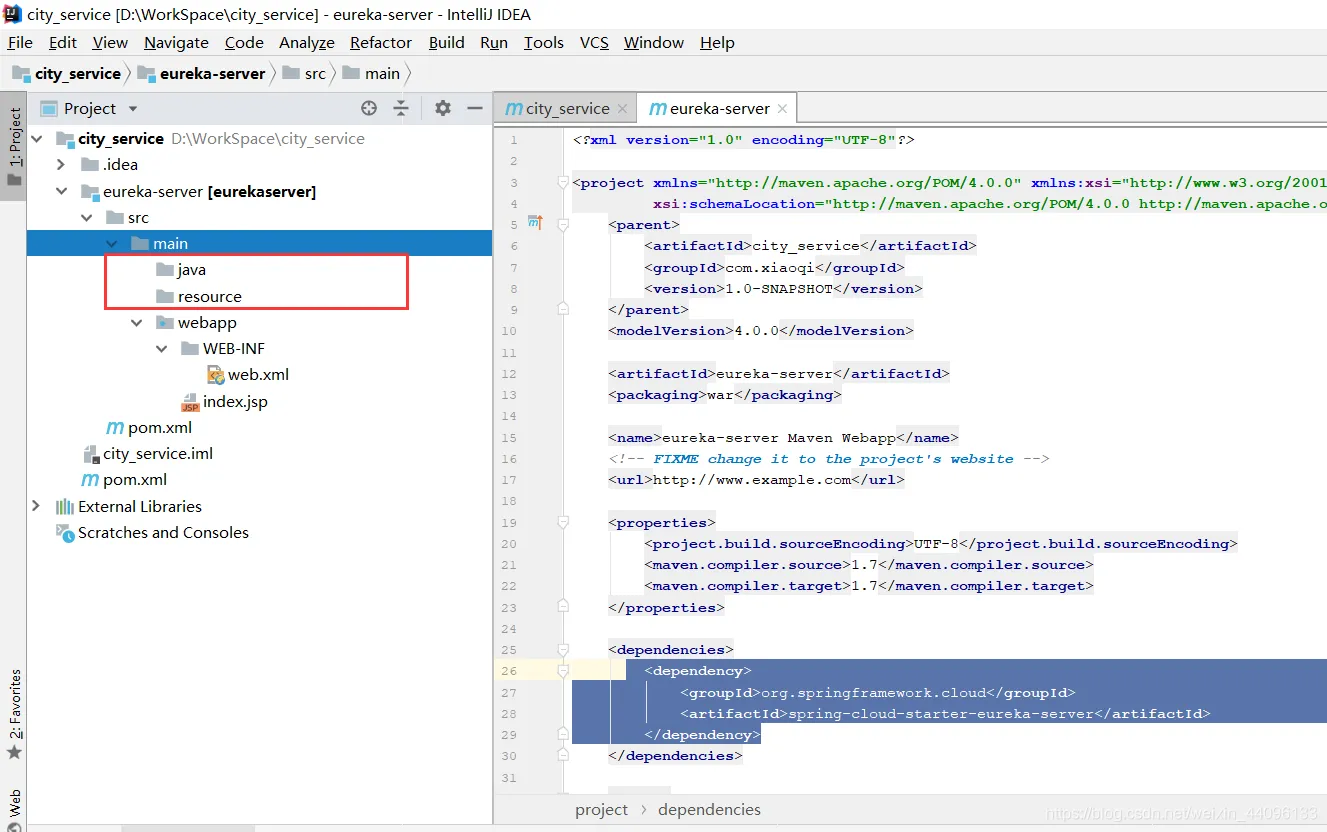Viewport: 1327px width, 832px height.
Task: Collapse the city_service root node
Action: (x=37, y=138)
